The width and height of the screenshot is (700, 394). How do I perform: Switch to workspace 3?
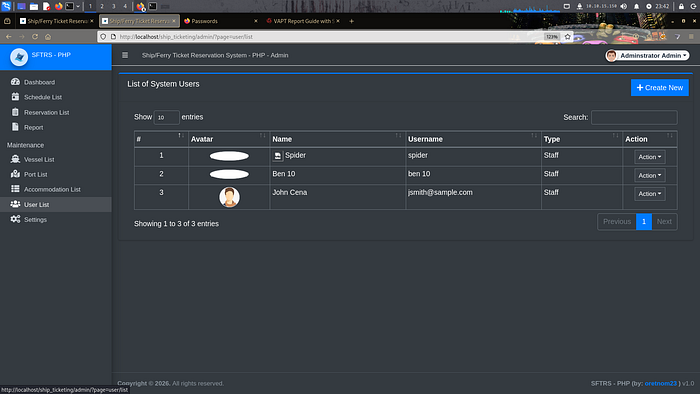click(x=113, y=6)
